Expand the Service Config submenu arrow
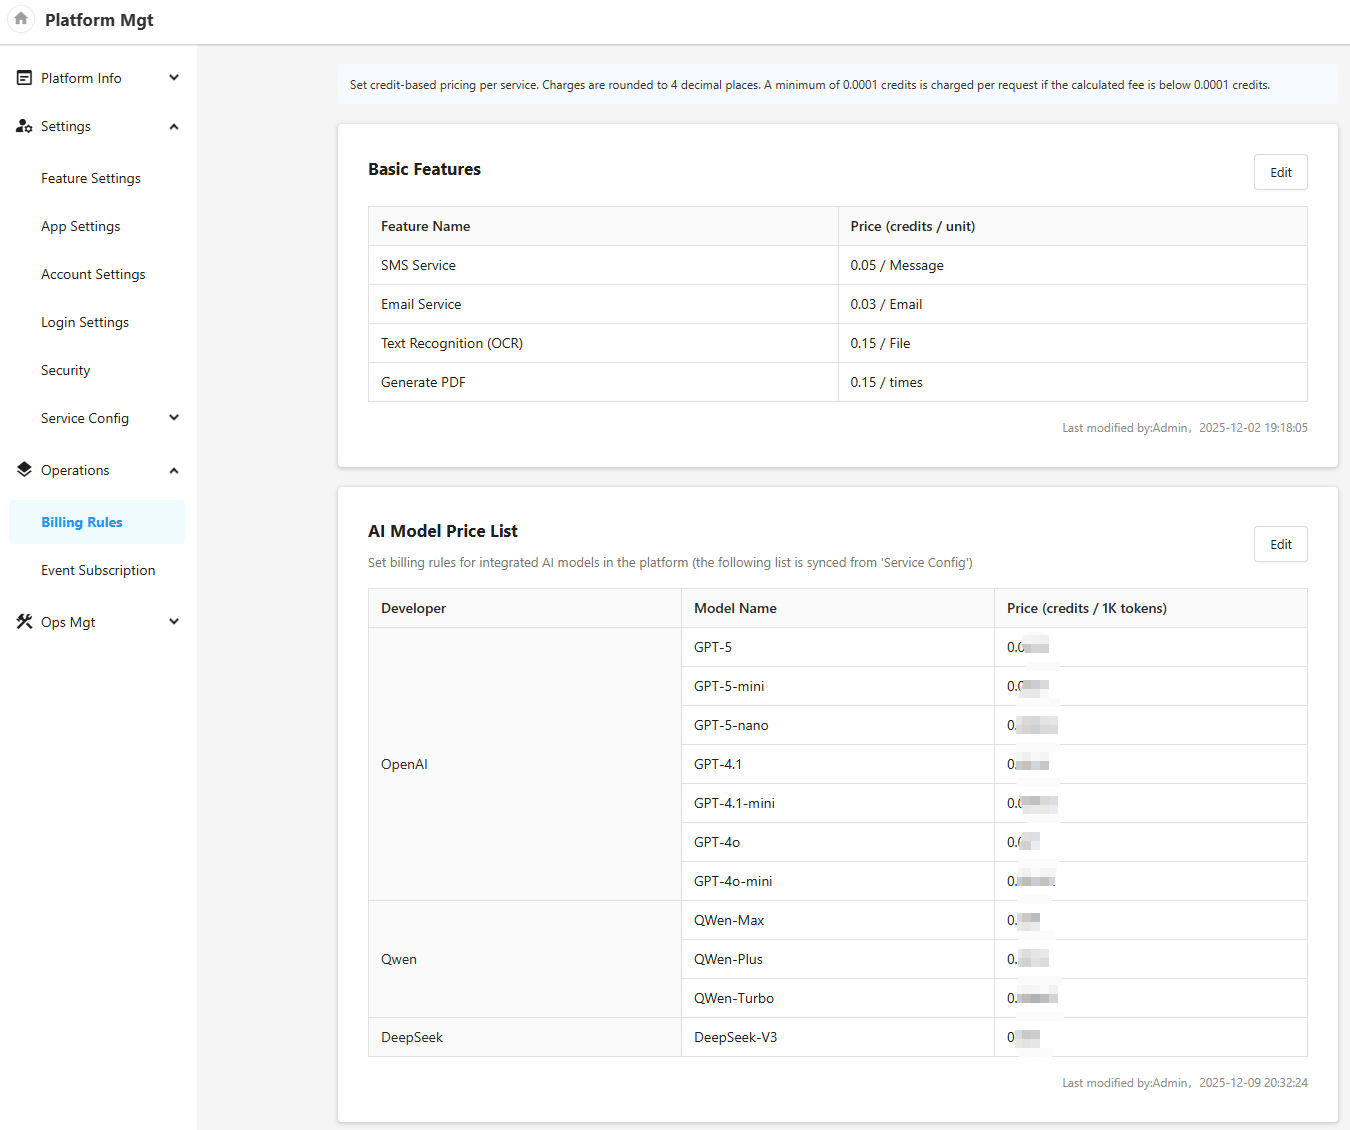The image size is (1350, 1130). (x=174, y=418)
